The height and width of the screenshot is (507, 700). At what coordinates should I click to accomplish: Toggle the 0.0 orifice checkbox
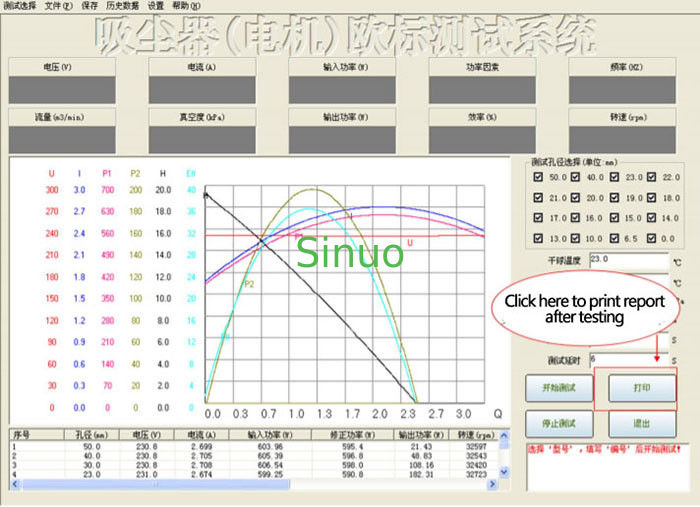(651, 239)
